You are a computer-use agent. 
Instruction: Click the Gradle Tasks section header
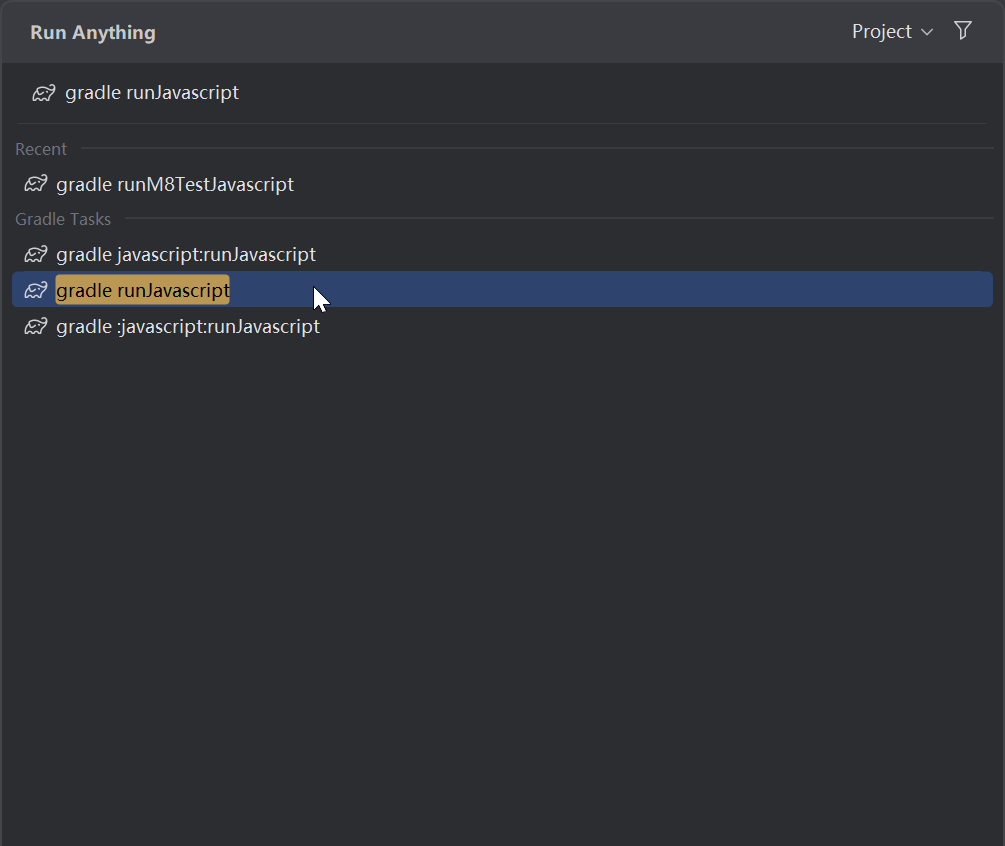[63, 219]
